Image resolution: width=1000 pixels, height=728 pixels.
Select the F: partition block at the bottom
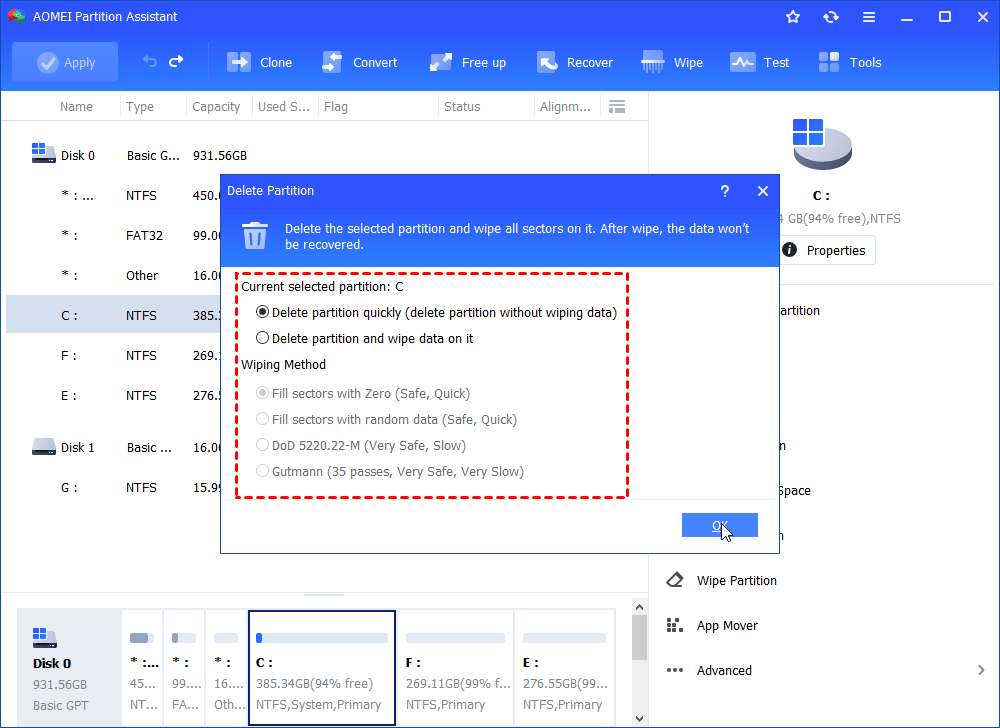click(x=456, y=665)
